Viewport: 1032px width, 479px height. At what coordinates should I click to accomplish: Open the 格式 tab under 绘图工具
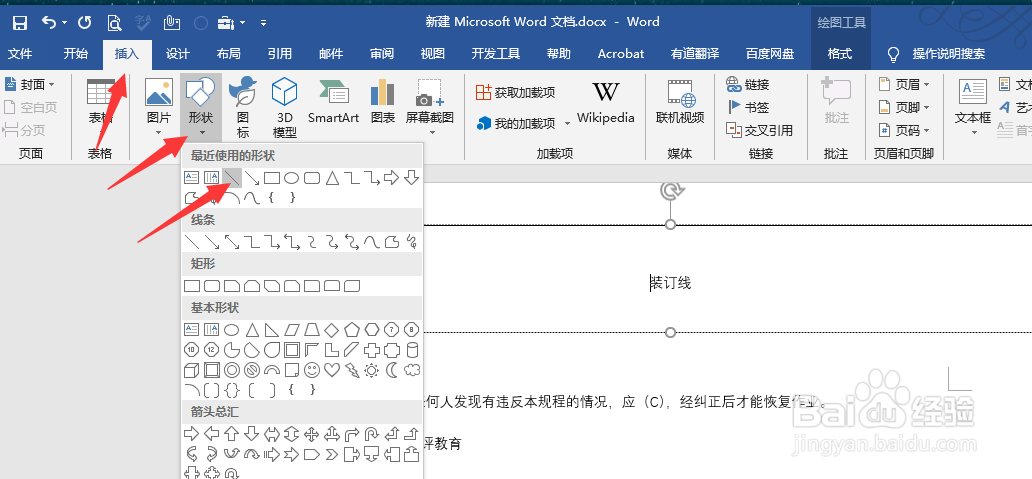(840, 54)
